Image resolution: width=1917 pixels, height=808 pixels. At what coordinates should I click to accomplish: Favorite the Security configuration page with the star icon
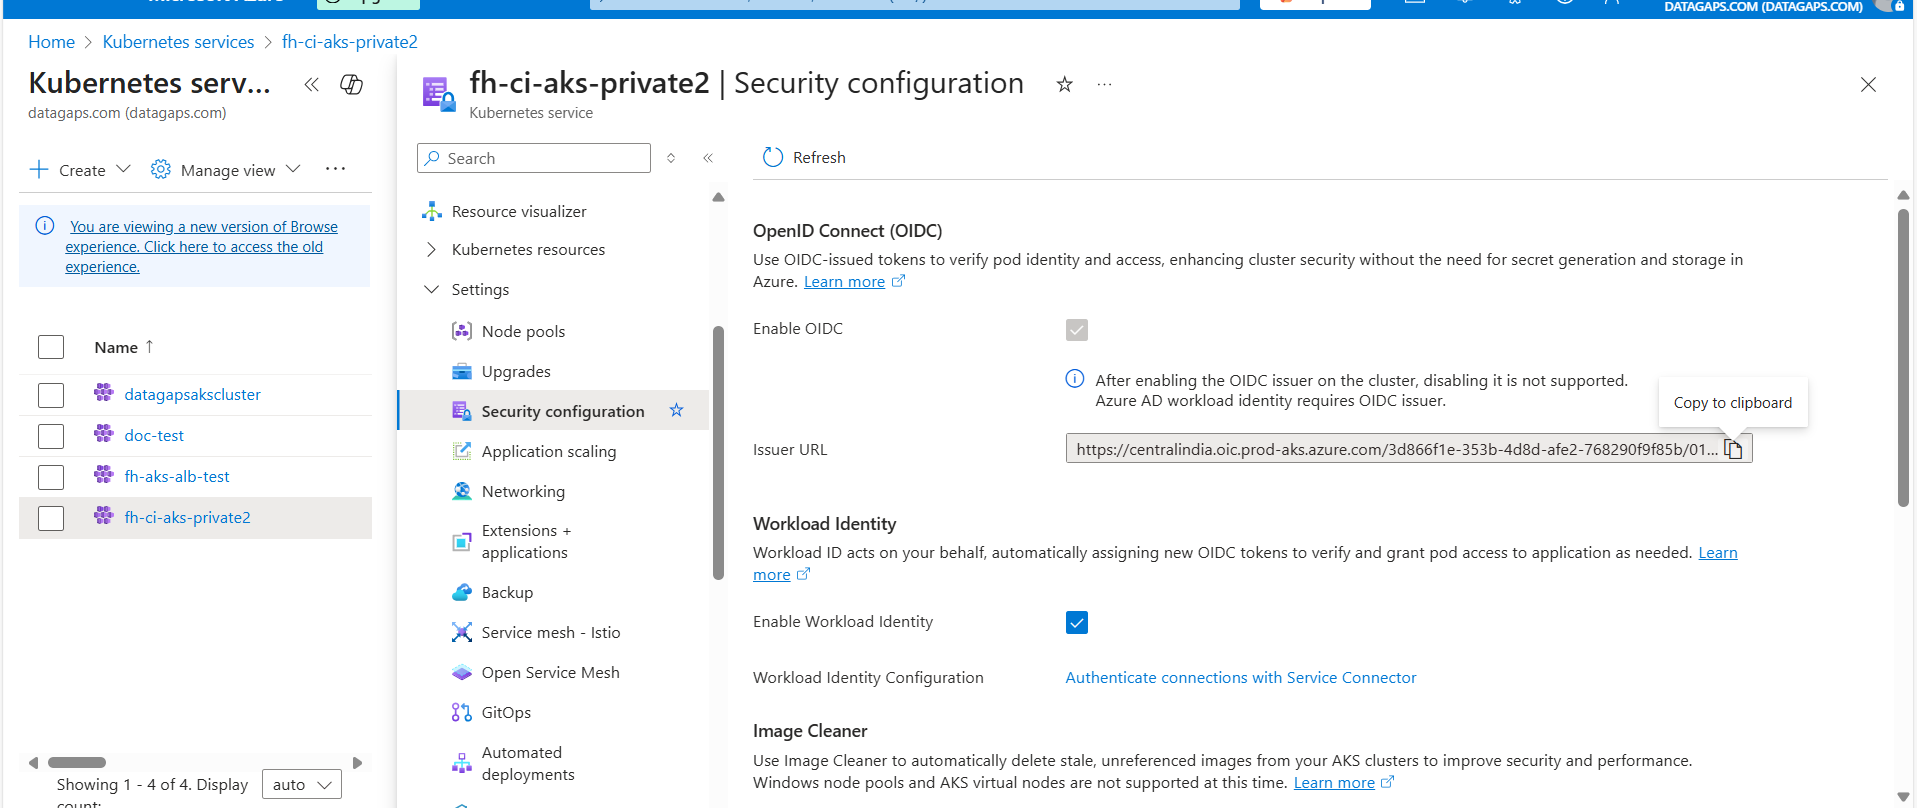[x=1064, y=84]
